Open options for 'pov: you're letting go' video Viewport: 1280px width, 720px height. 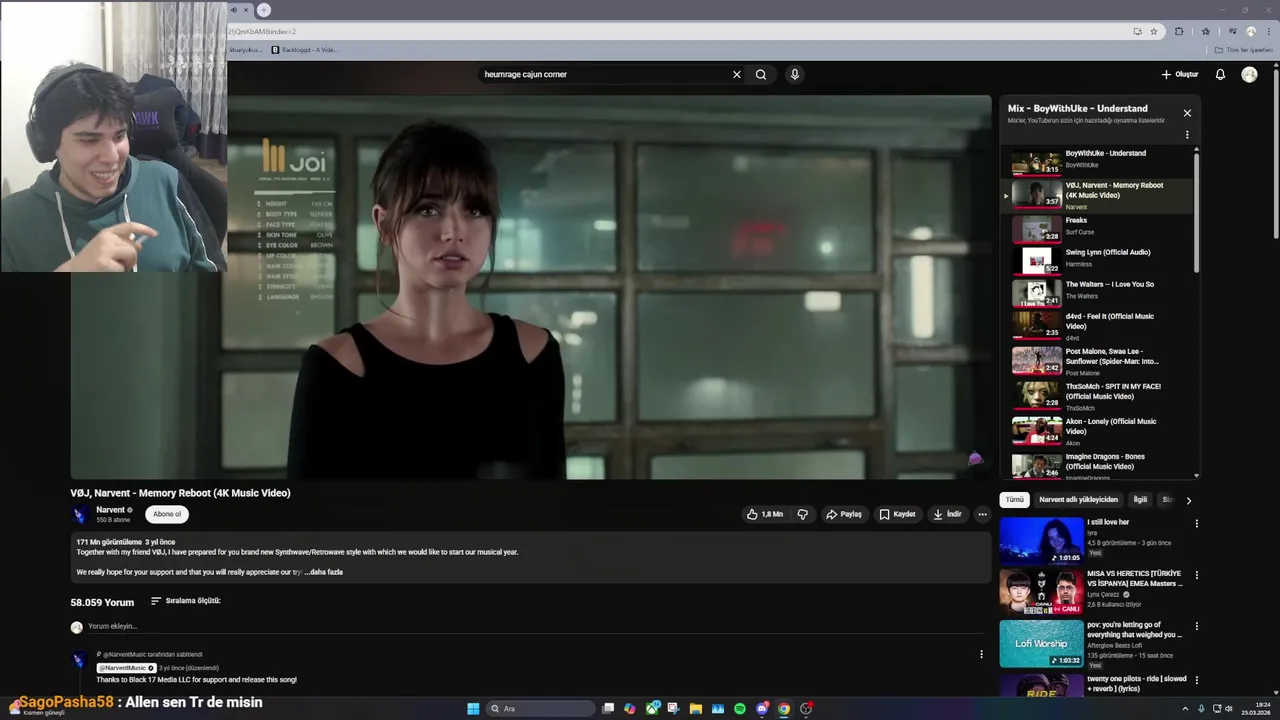tap(1196, 627)
